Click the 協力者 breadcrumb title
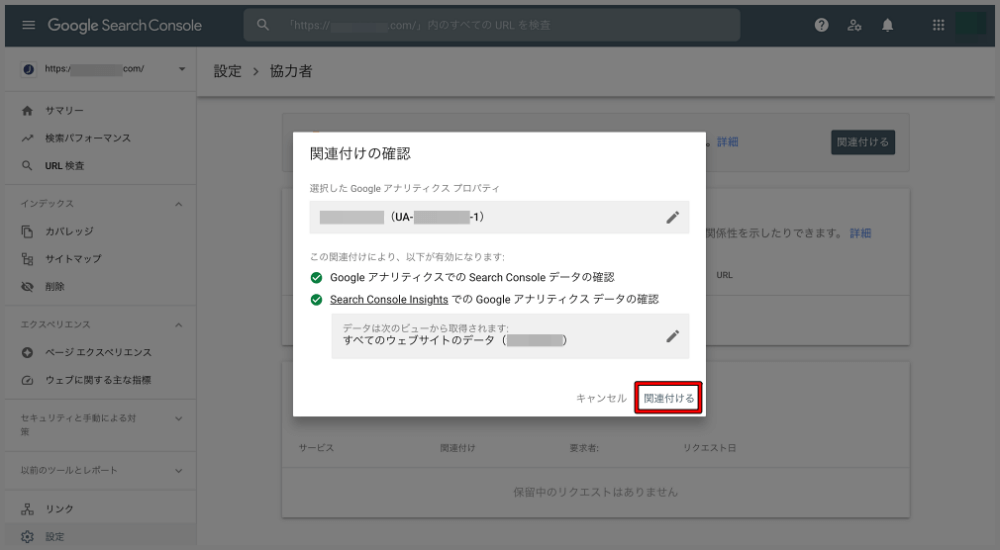Screen dimensions: 1000x550 291,71
